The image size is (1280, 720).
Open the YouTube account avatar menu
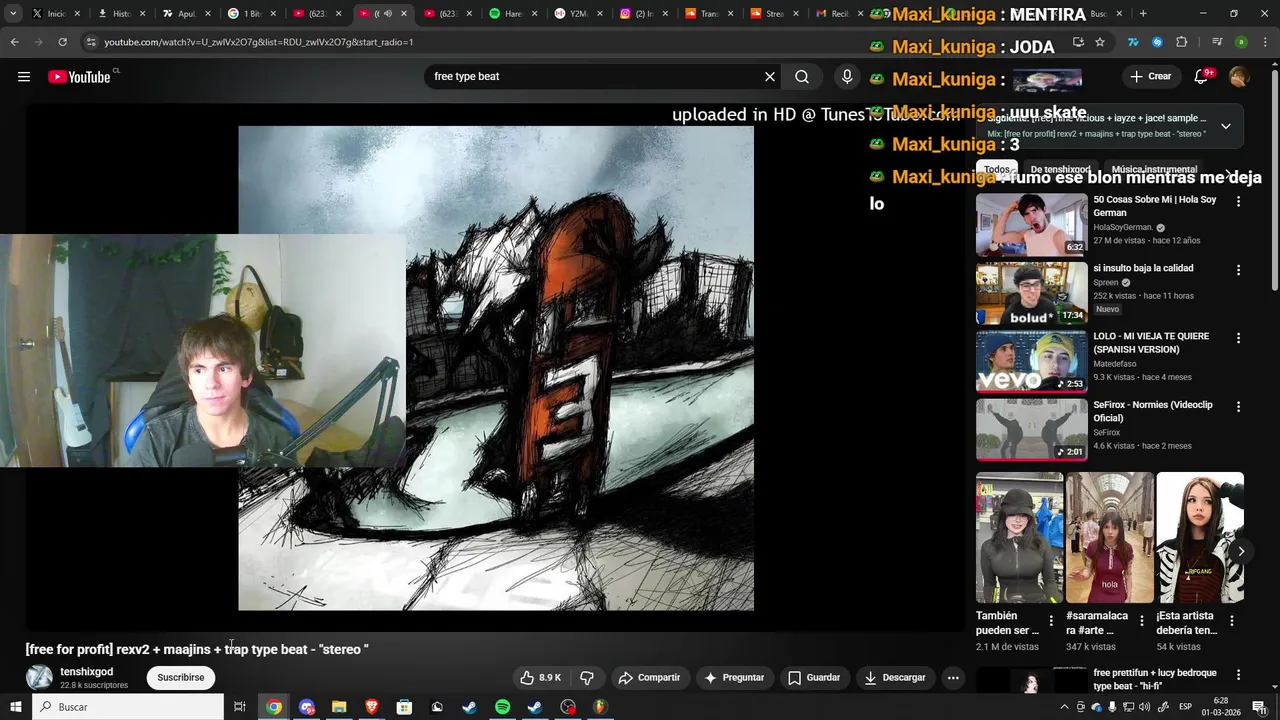pyautogui.click(x=1239, y=77)
